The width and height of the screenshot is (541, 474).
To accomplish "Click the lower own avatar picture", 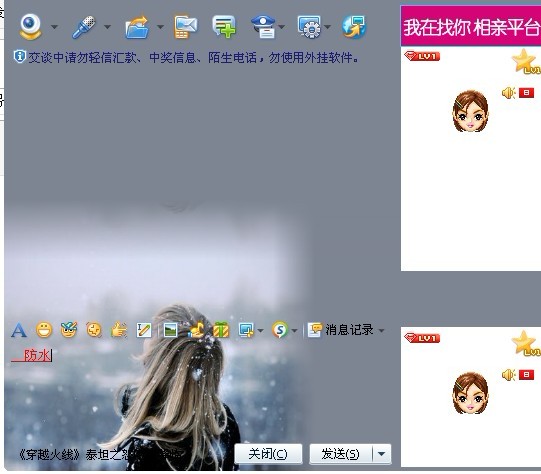I will [x=471, y=393].
